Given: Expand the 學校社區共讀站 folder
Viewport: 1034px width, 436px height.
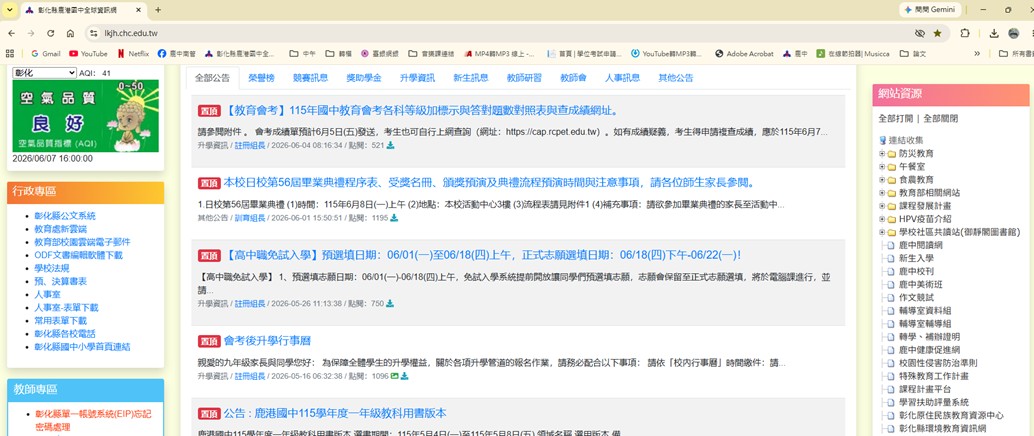Looking at the screenshot, I should point(882,232).
